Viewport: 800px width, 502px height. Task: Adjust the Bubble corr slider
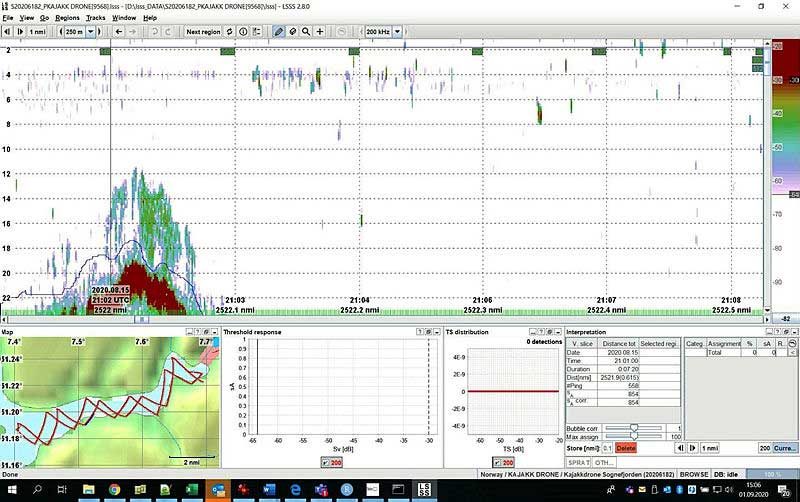click(633, 427)
